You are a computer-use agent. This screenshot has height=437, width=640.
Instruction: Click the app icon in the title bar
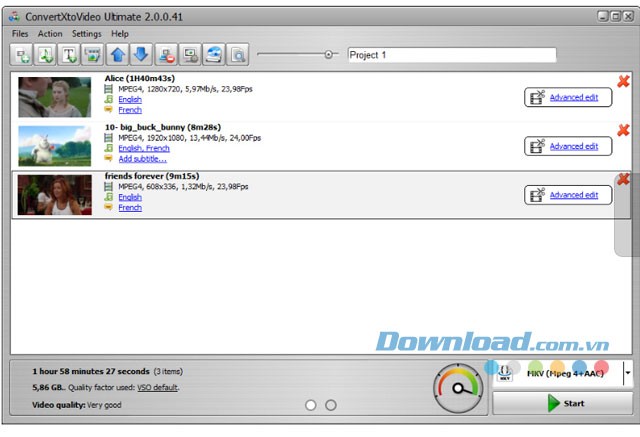coord(14,17)
